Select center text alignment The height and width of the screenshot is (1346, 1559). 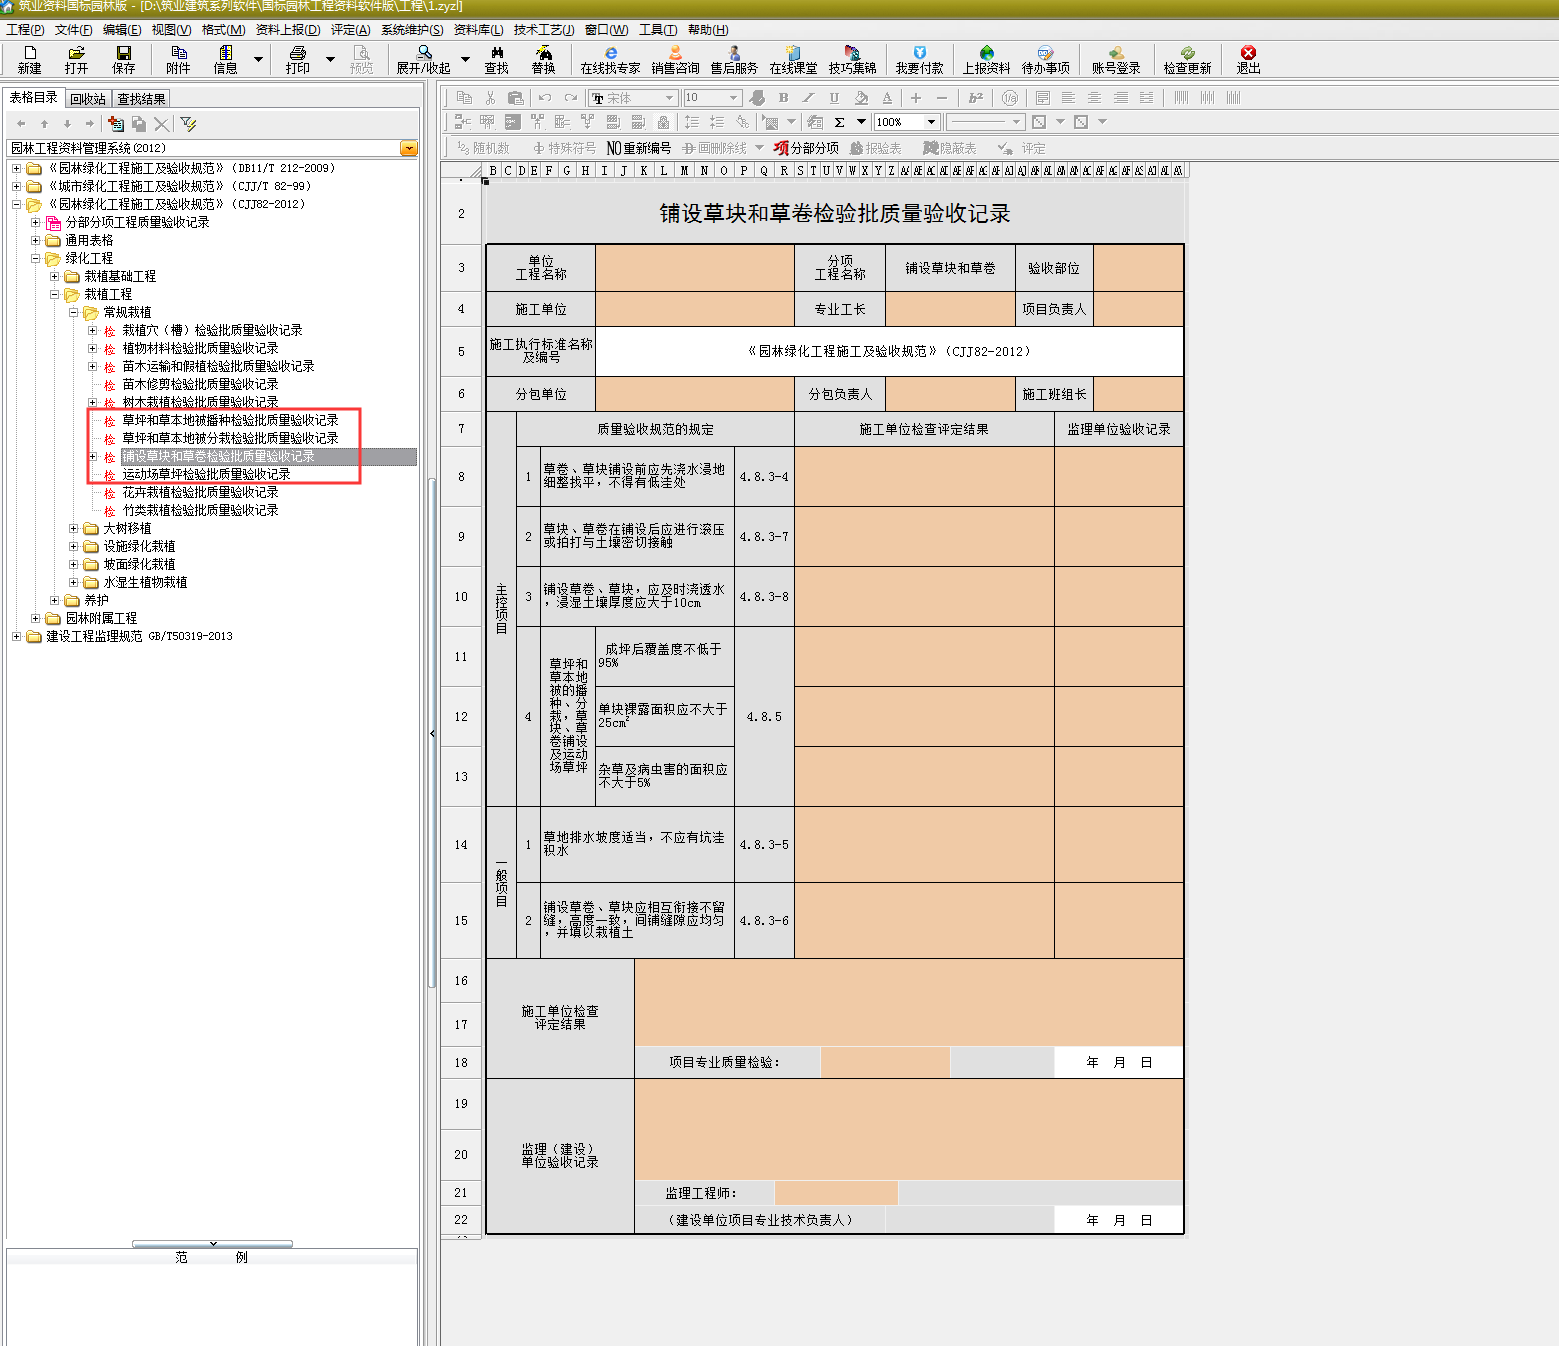tap(1094, 98)
